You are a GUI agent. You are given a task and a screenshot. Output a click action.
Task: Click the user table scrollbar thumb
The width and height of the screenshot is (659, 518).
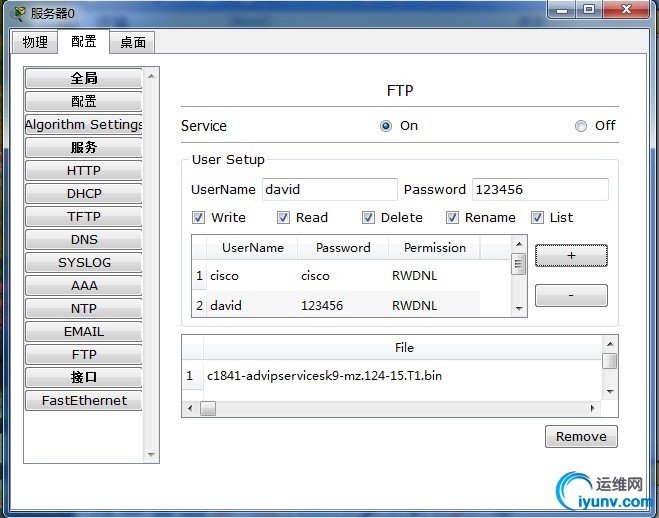pyautogui.click(x=518, y=264)
